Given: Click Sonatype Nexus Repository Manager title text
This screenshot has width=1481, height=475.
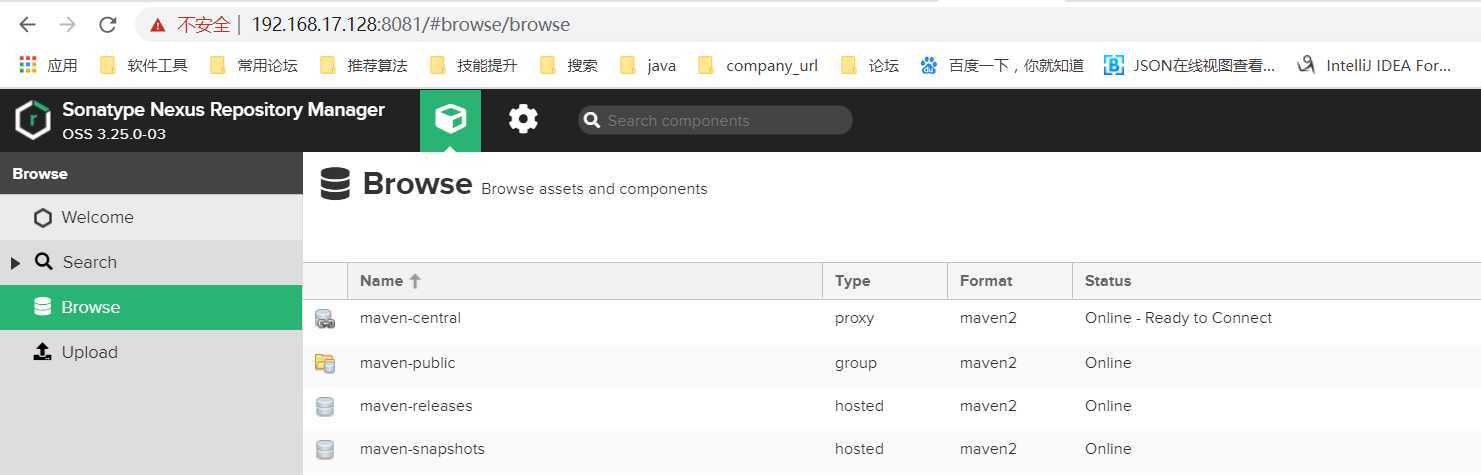Looking at the screenshot, I should point(223,110).
